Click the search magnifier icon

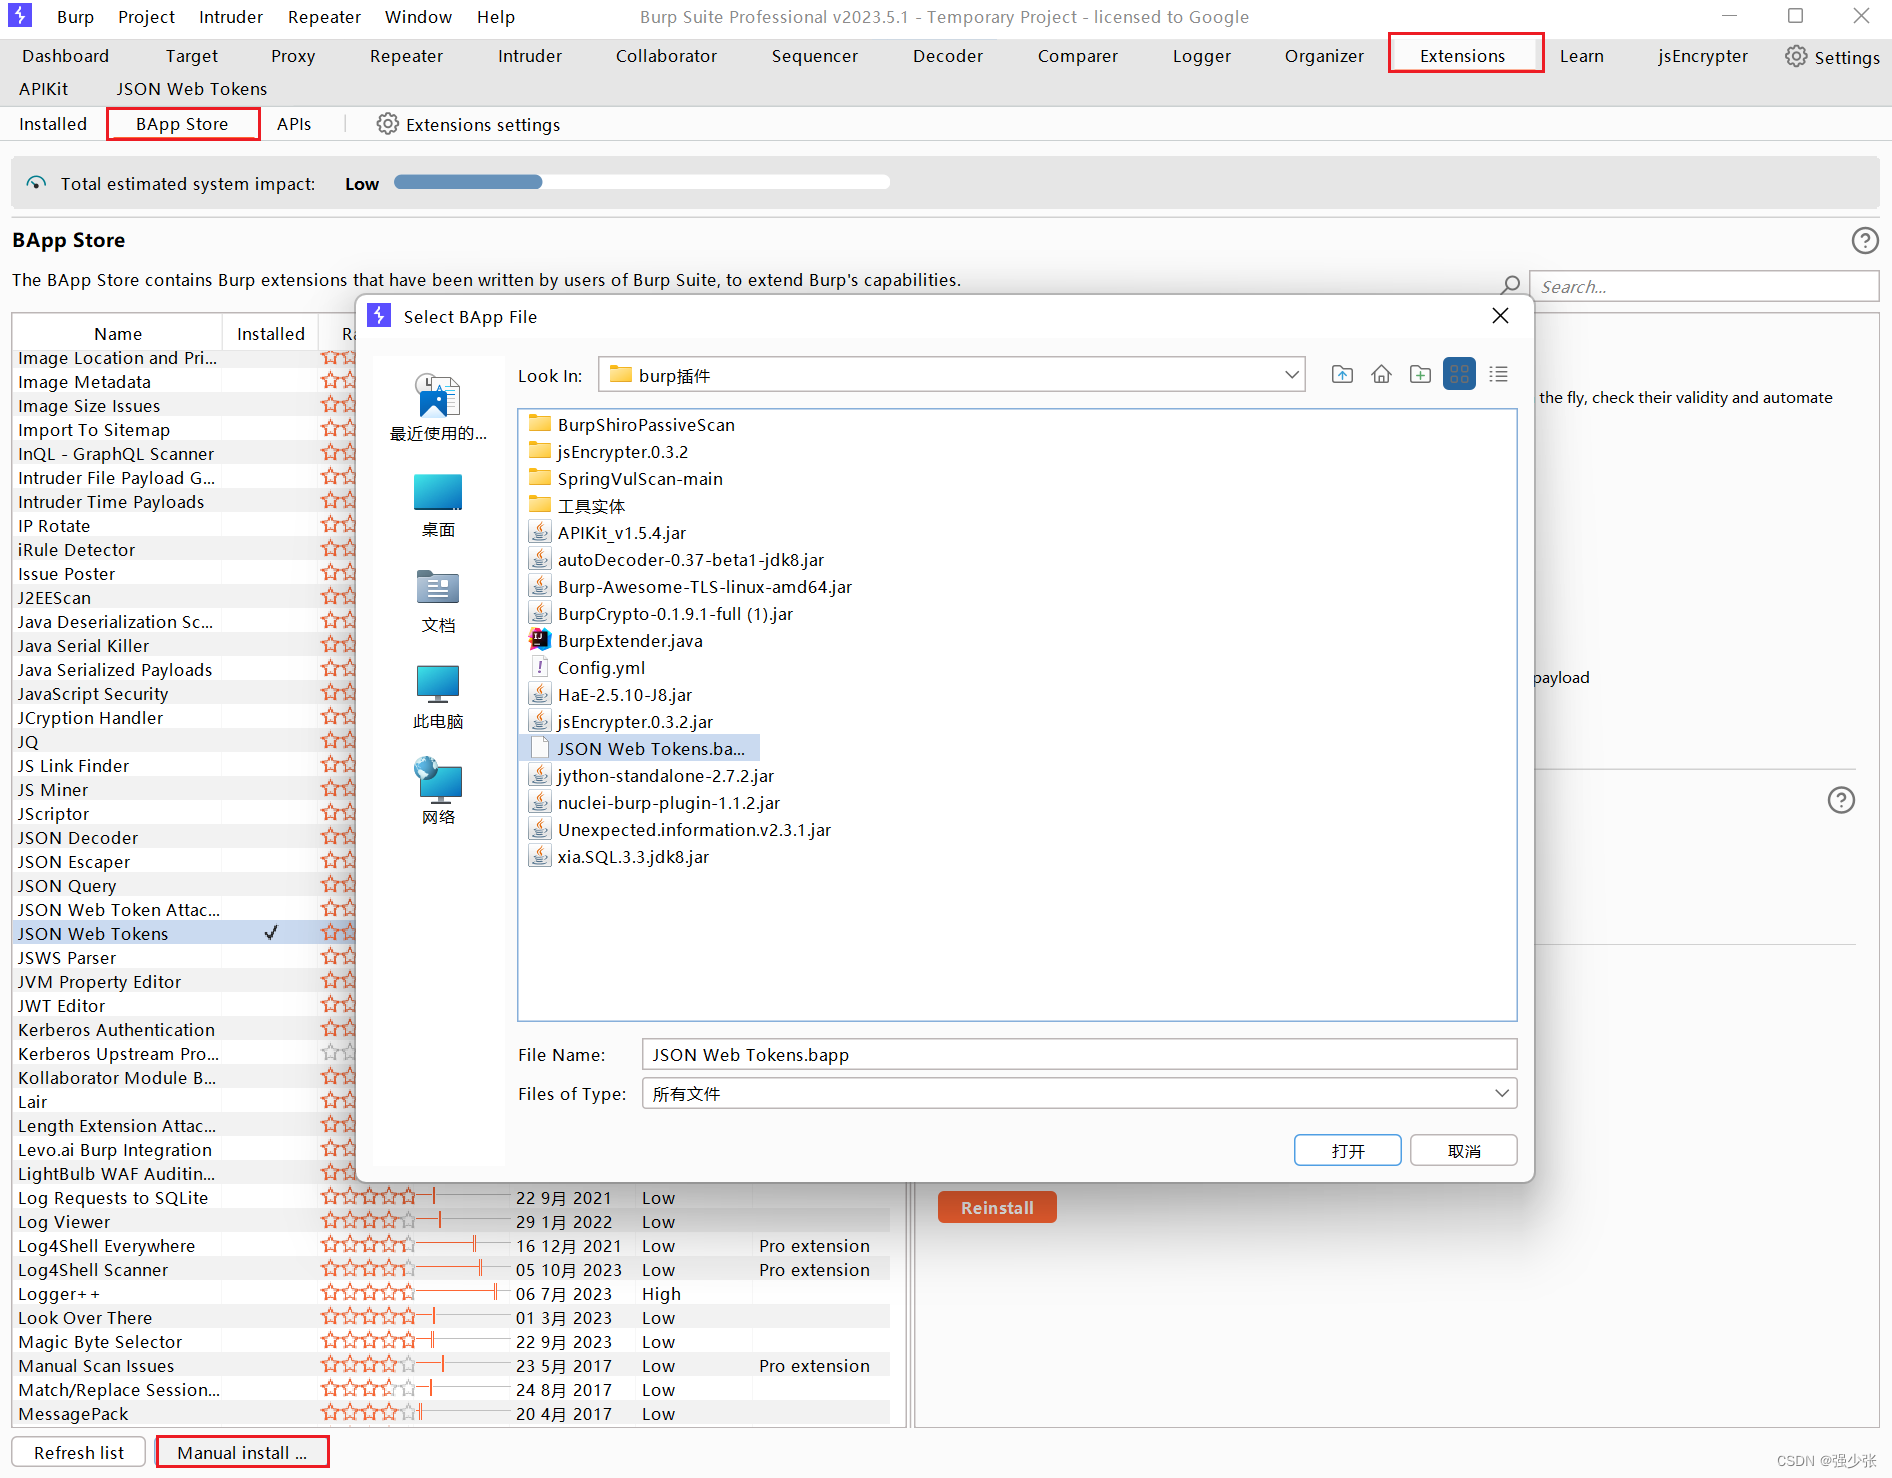[x=1511, y=286]
